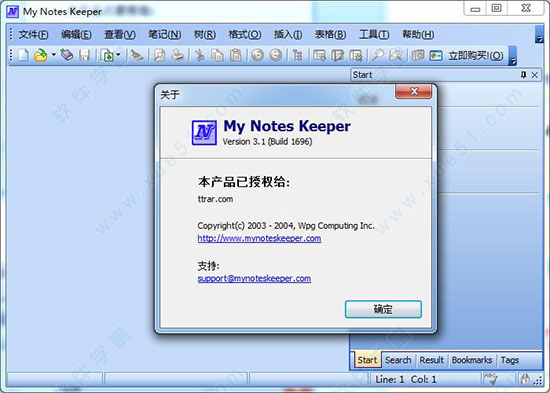The height and width of the screenshot is (393, 550).
Task: Click the 立即购买!(O) buy now button
Action: [x=476, y=55]
